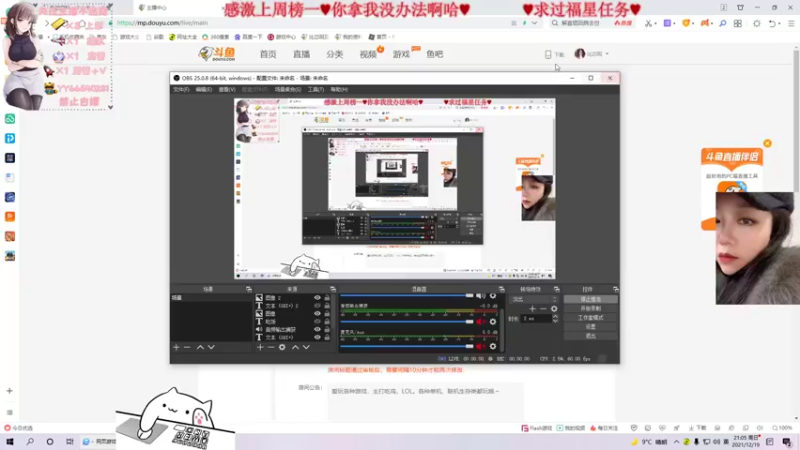Remove selected source in OBS Sources panel

tap(271, 347)
